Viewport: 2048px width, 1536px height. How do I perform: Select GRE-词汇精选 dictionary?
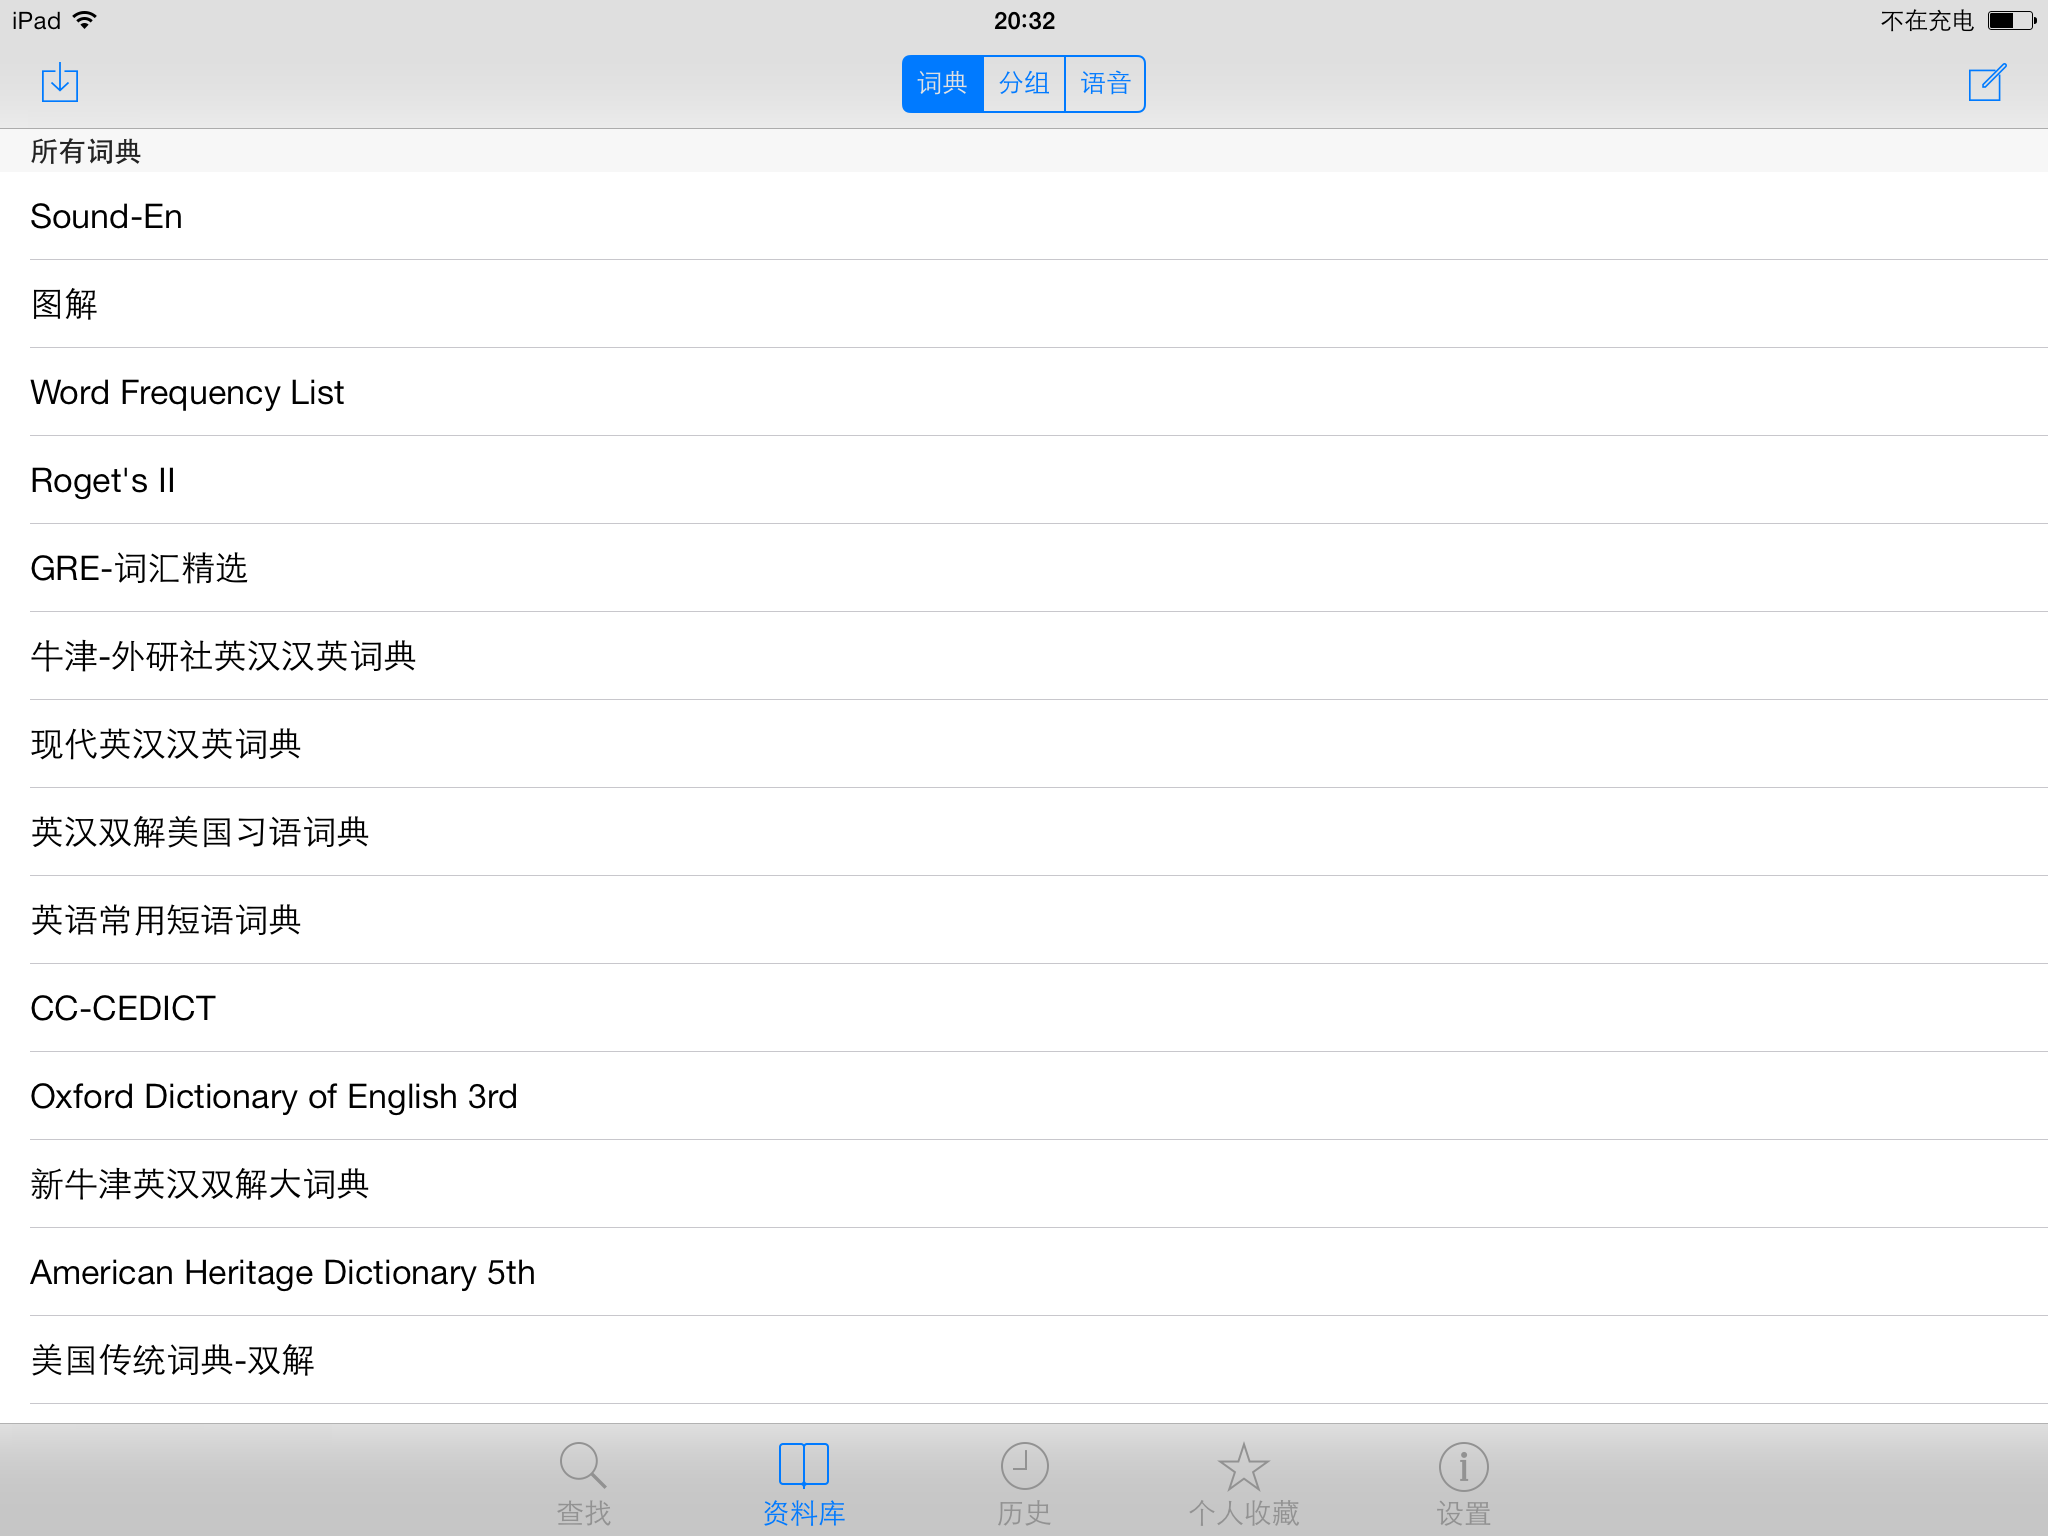click(x=1024, y=568)
